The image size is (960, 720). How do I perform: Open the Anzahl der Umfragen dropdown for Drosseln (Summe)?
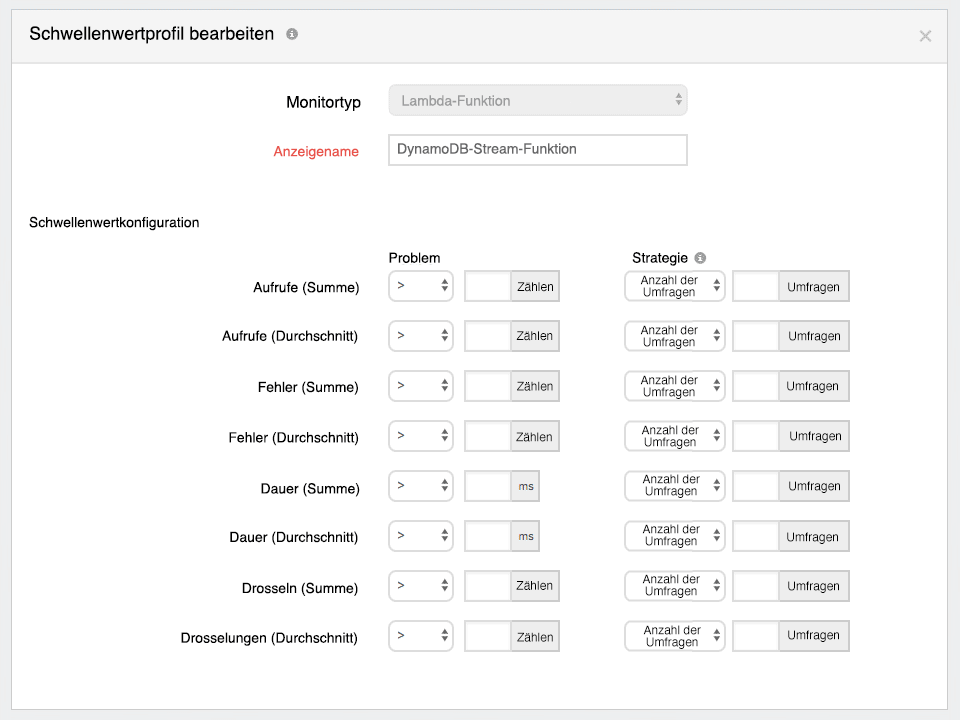(x=674, y=586)
